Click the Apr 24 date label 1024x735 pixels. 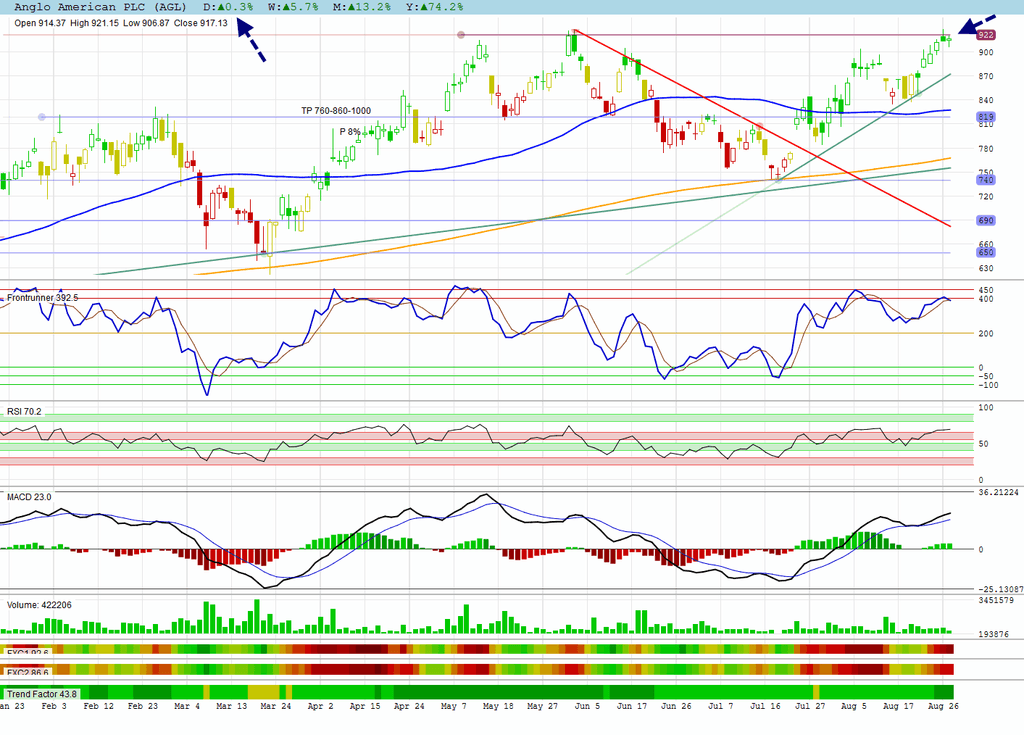409,706
